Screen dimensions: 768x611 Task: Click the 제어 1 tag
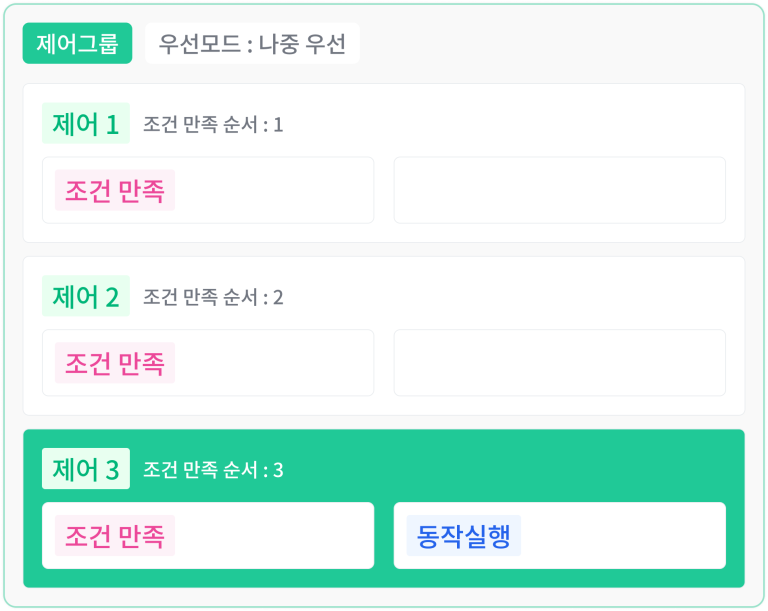tap(86, 123)
